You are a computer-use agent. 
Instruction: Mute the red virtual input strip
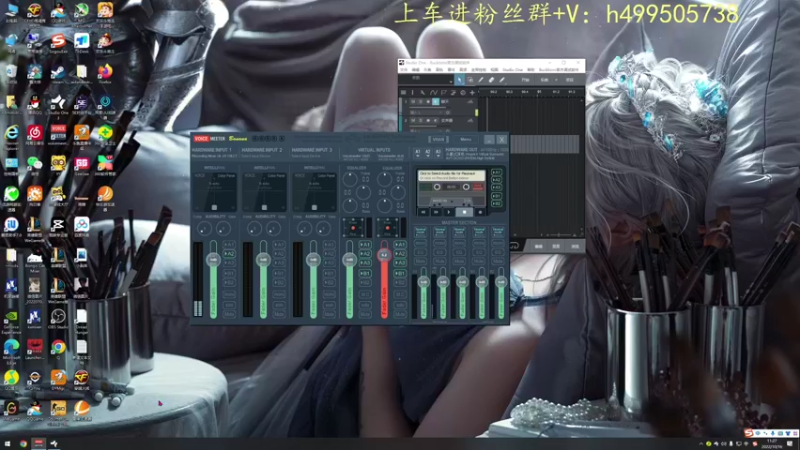tap(400, 314)
